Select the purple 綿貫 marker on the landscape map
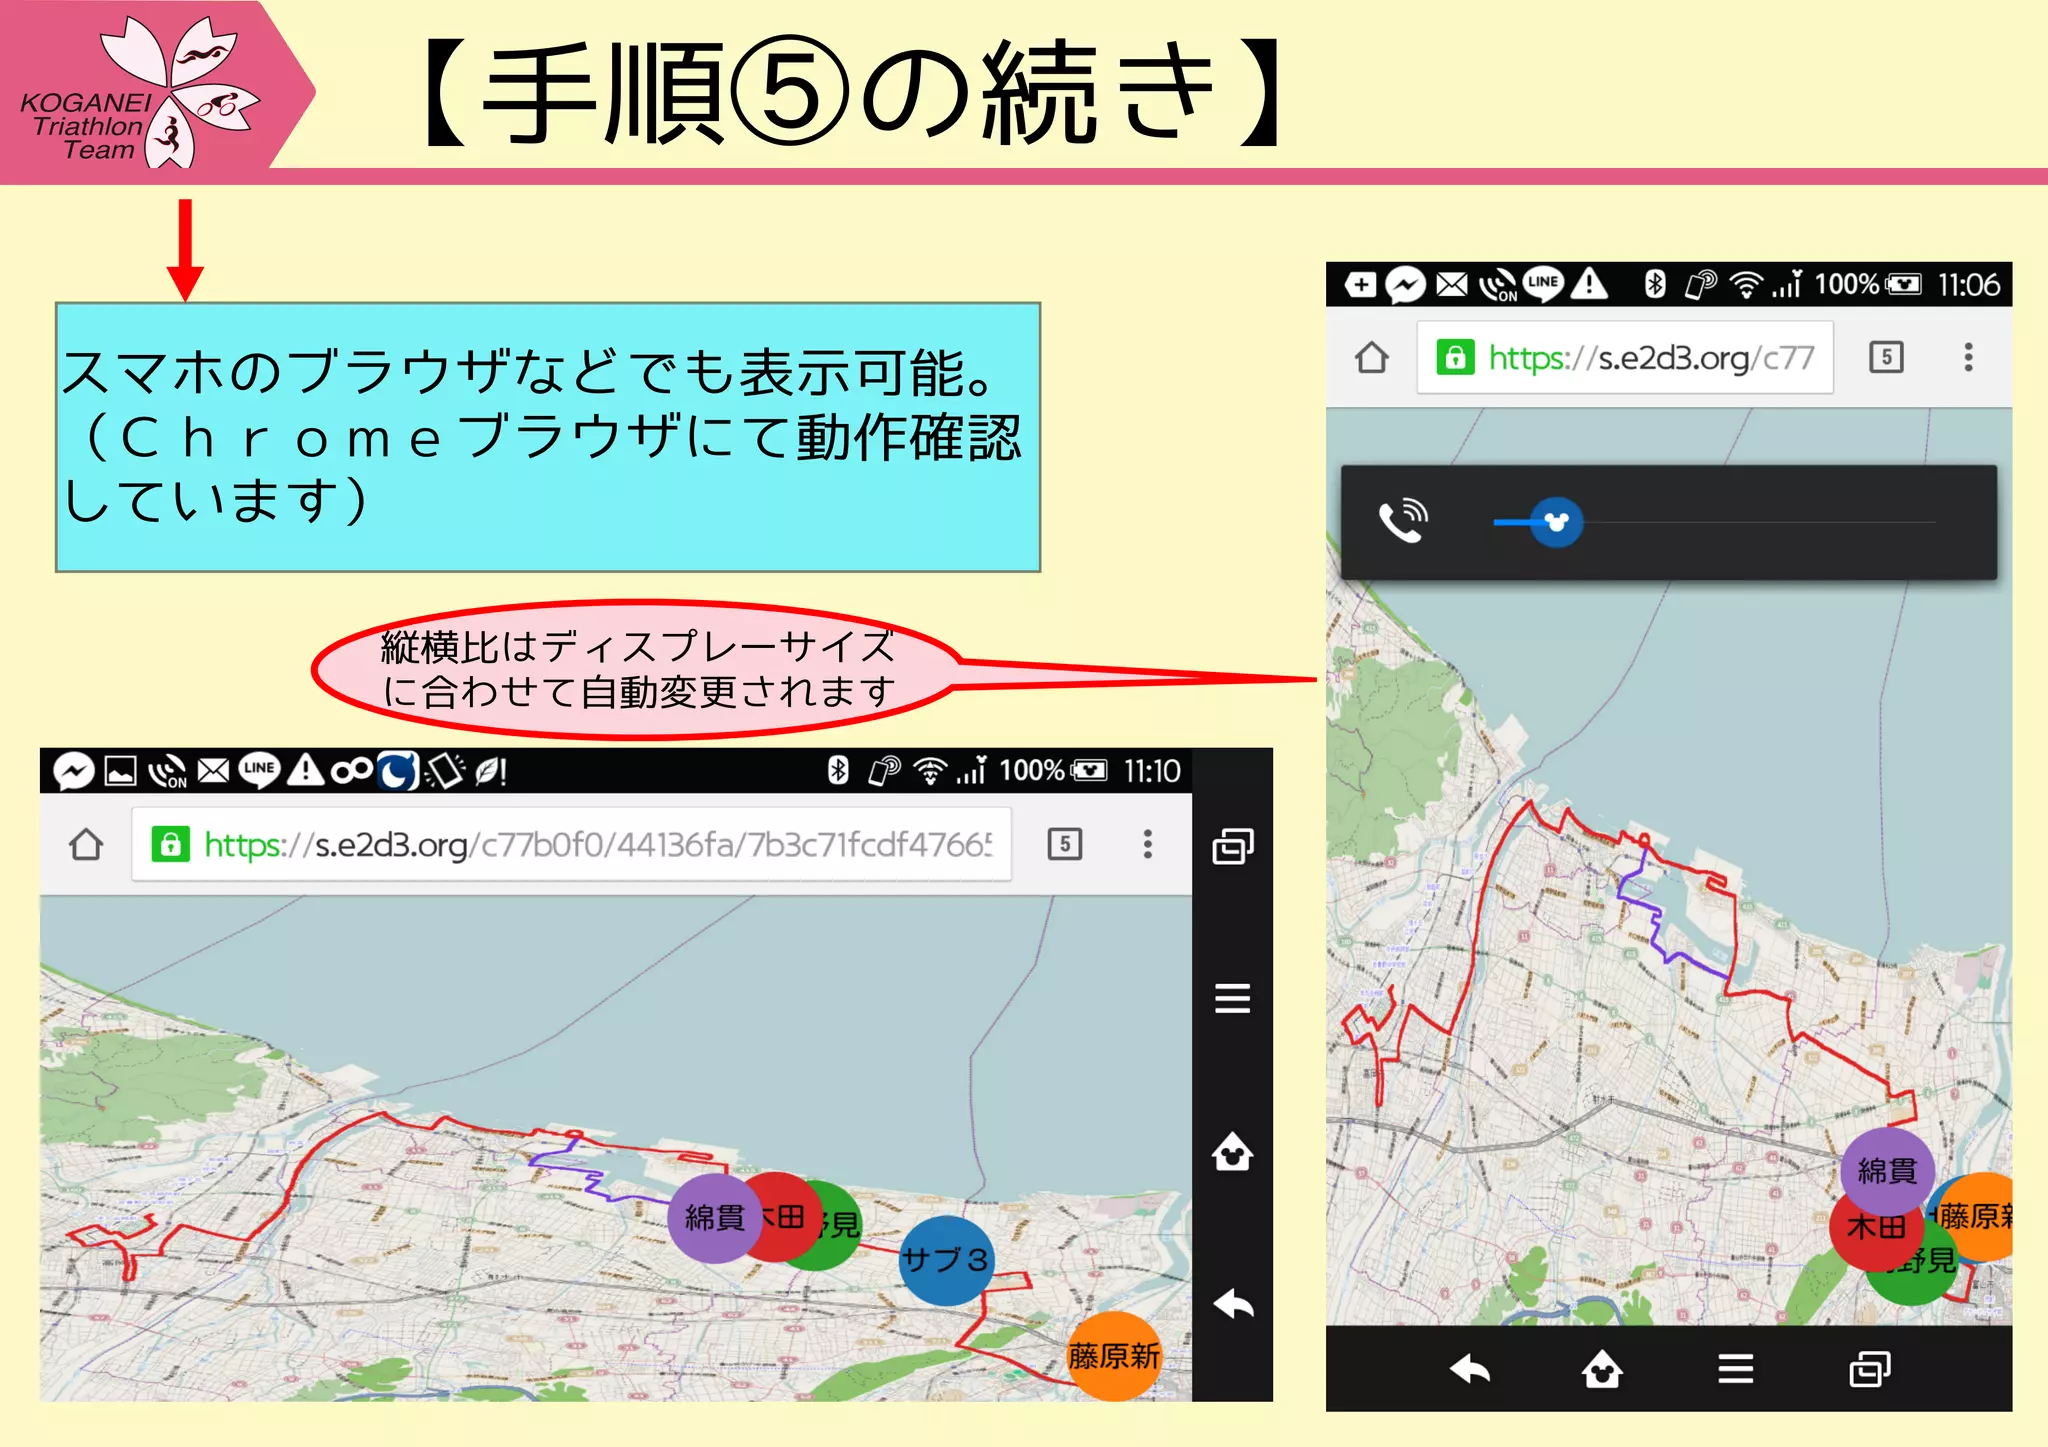The width and height of the screenshot is (2048, 1447). tap(714, 1217)
